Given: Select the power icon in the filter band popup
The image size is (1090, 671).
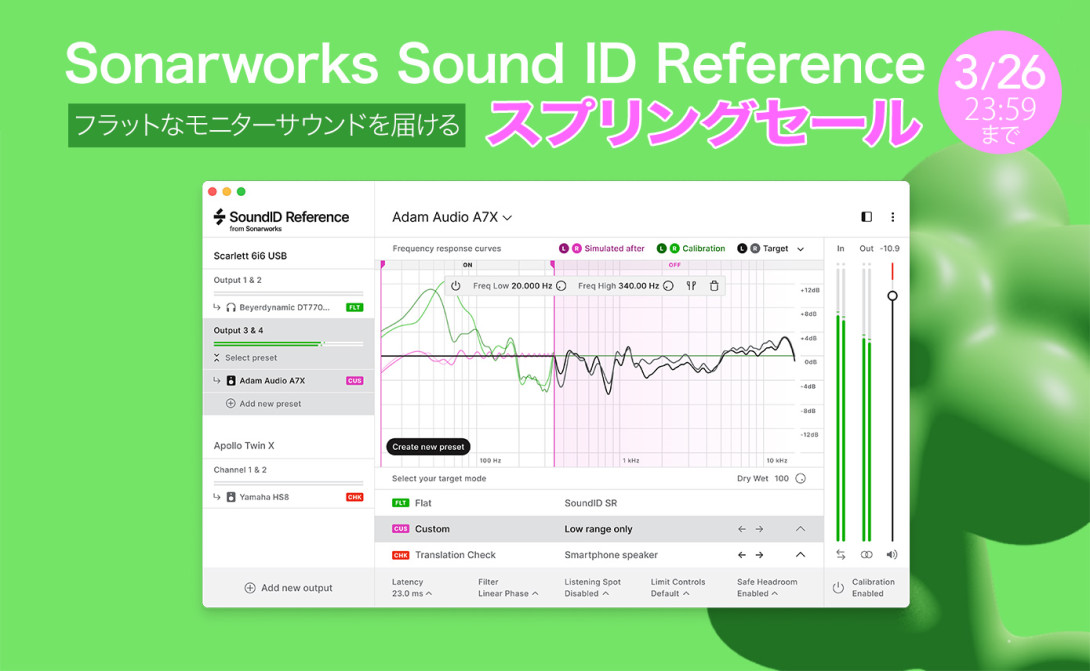Looking at the screenshot, I should click(x=456, y=286).
